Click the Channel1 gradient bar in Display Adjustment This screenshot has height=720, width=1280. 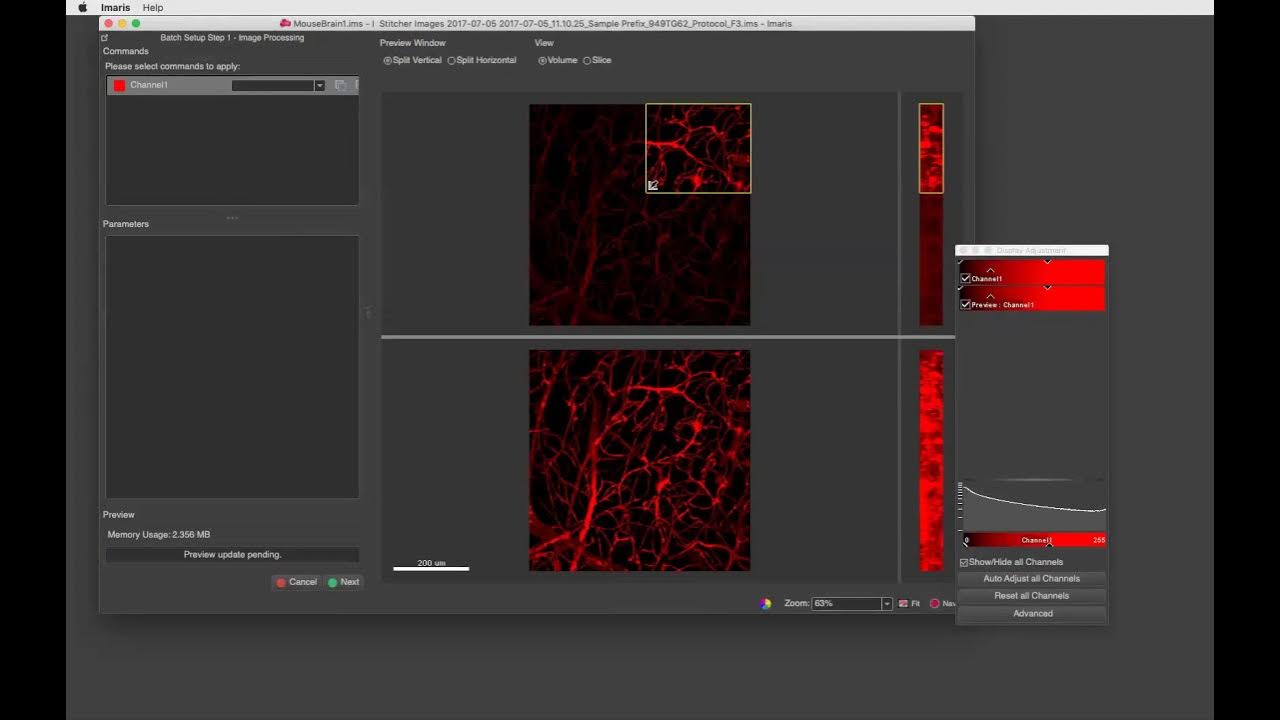(x=1033, y=272)
